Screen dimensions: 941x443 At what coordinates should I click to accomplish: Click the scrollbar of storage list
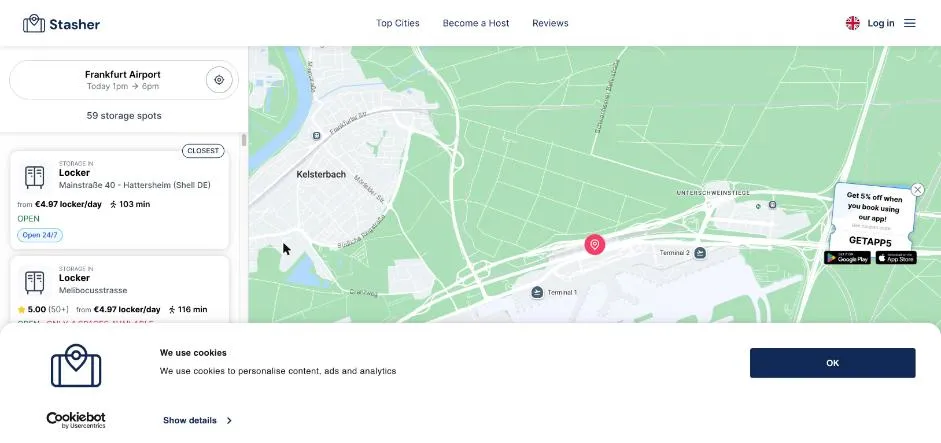click(x=244, y=140)
